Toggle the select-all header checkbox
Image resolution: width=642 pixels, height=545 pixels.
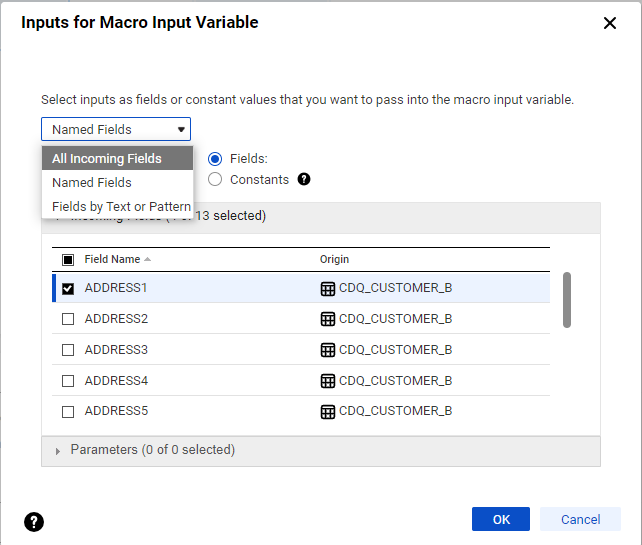click(68, 259)
